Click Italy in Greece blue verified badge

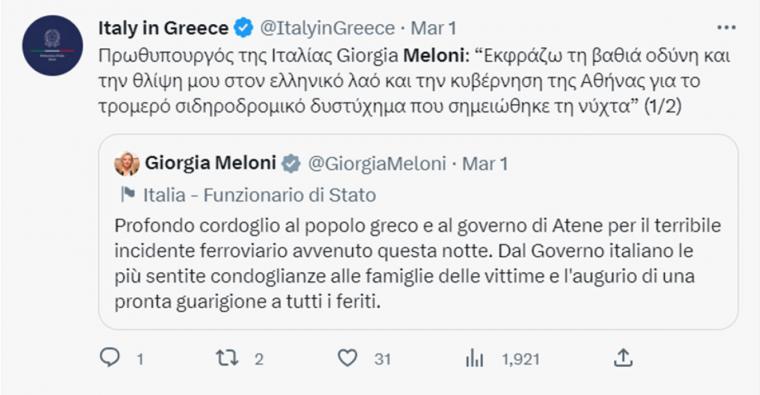[244, 28]
